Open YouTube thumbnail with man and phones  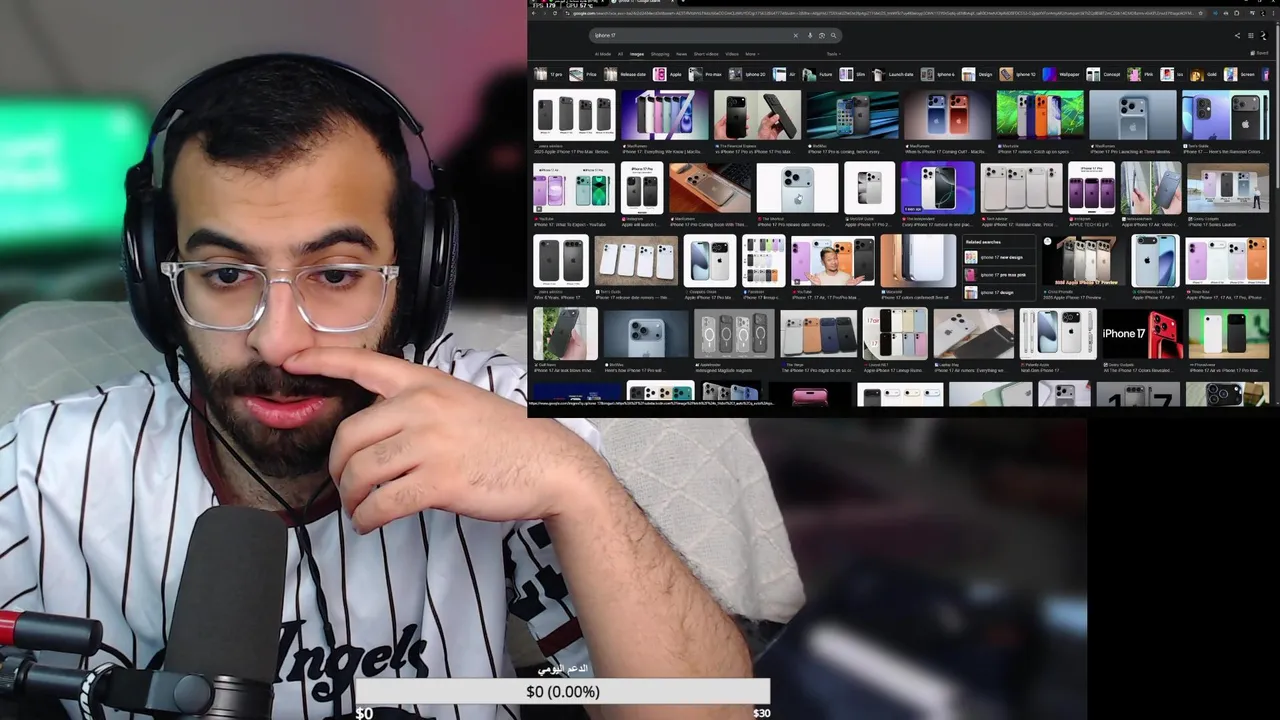832,261
